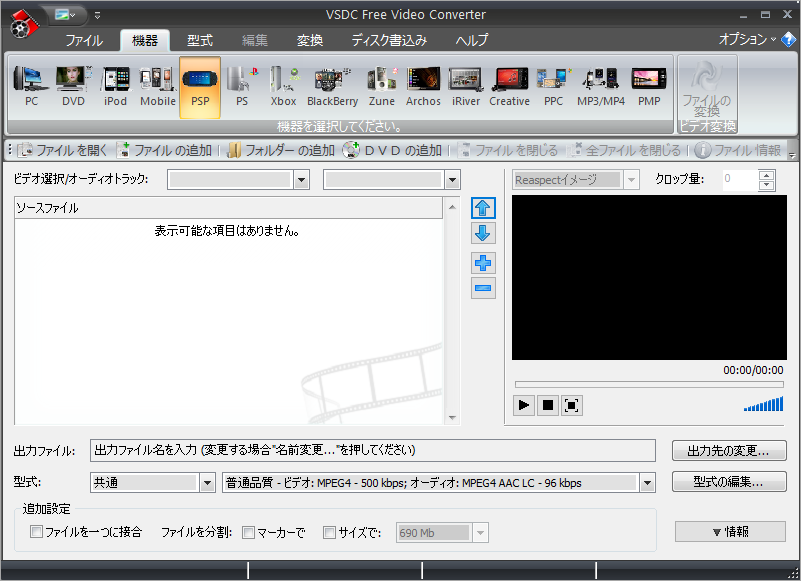Switch to the ディスク書込み tab
801x581 pixels.
[x=389, y=40]
